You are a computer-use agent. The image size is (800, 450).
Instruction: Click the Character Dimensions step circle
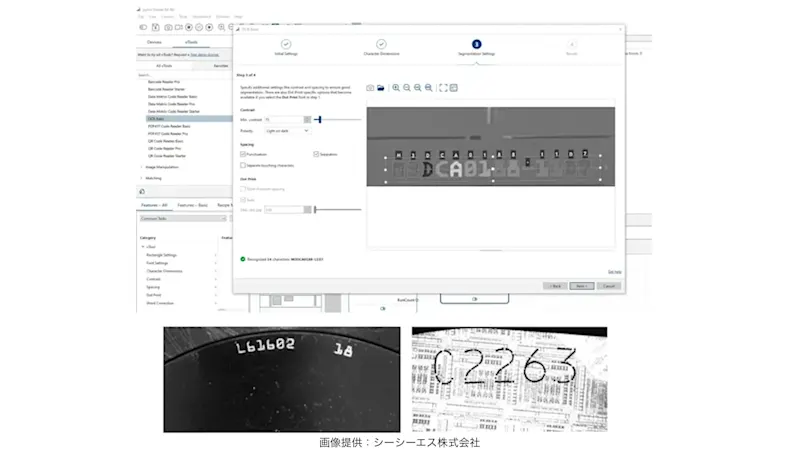(381, 44)
